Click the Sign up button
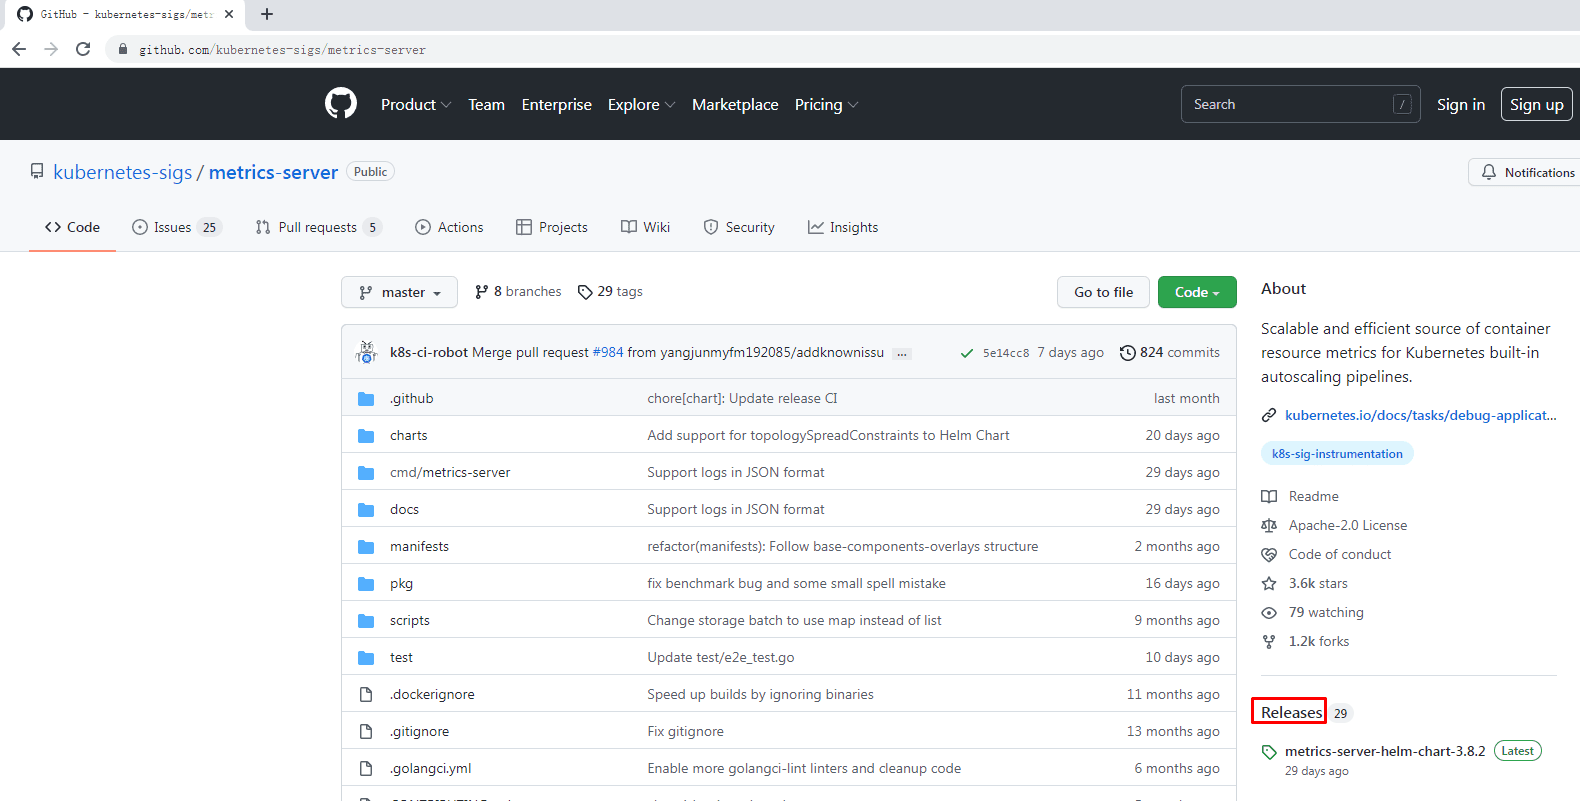The image size is (1580, 801). [1537, 104]
